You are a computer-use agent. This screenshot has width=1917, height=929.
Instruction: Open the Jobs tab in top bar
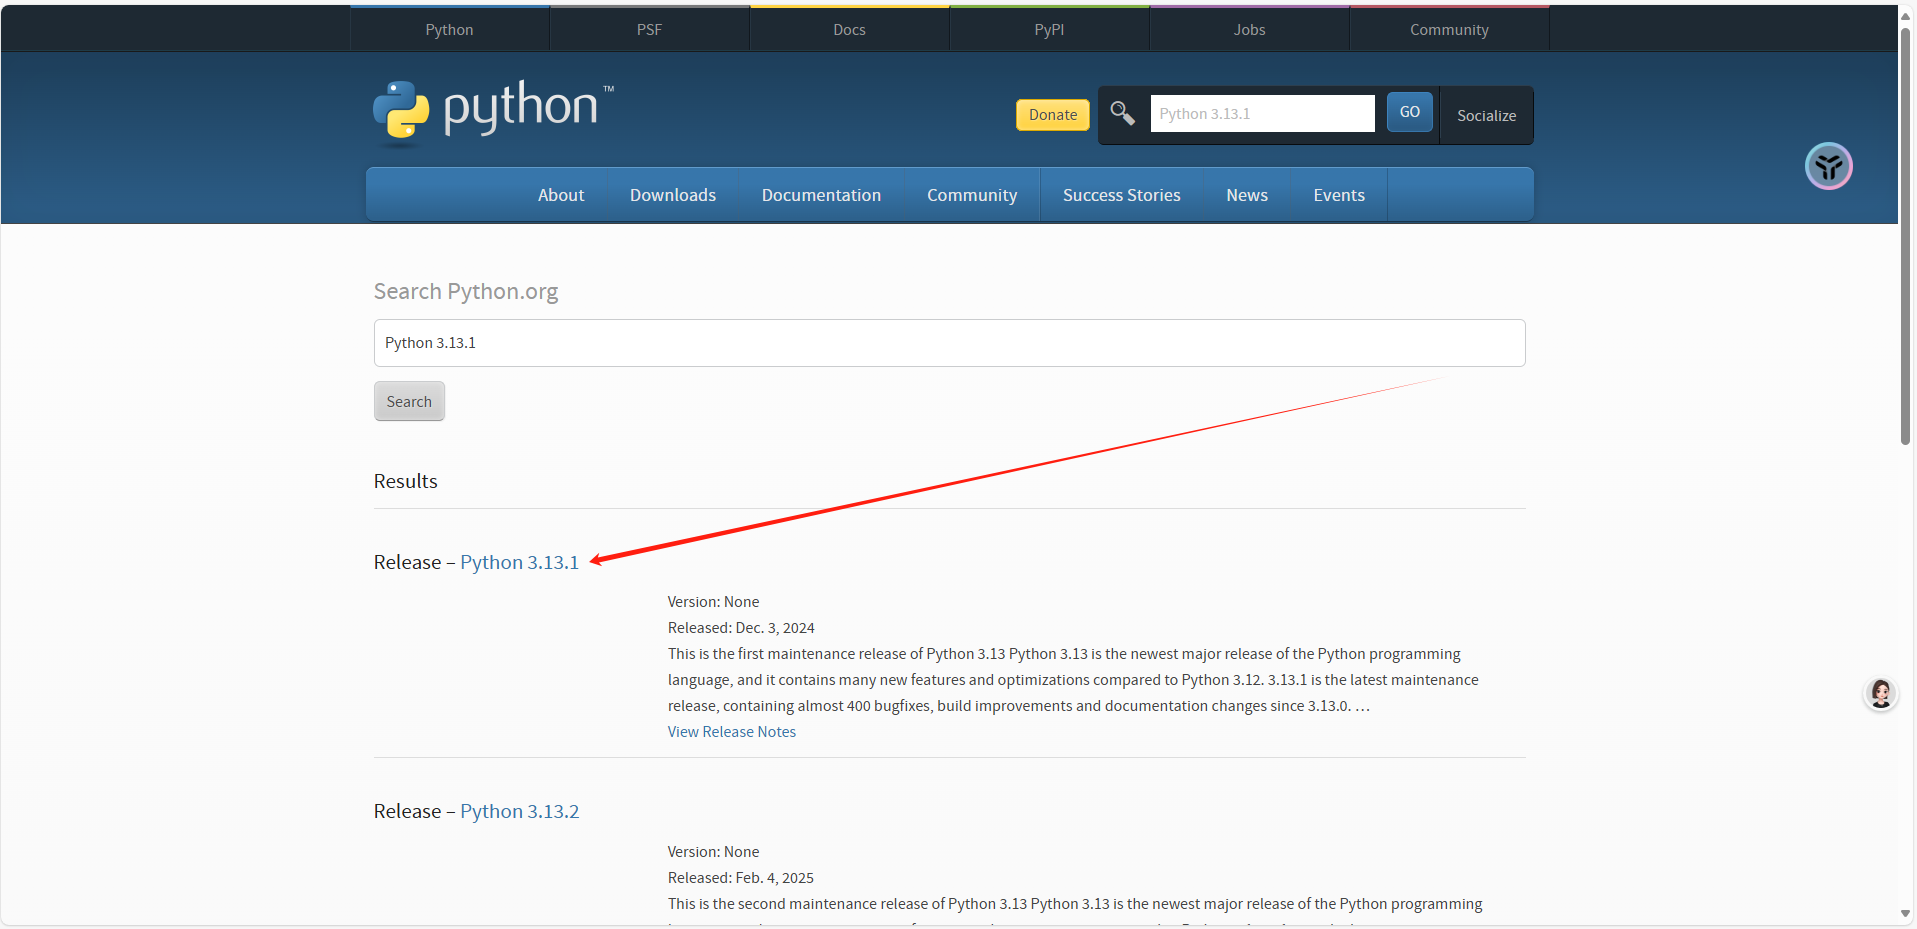(1249, 29)
